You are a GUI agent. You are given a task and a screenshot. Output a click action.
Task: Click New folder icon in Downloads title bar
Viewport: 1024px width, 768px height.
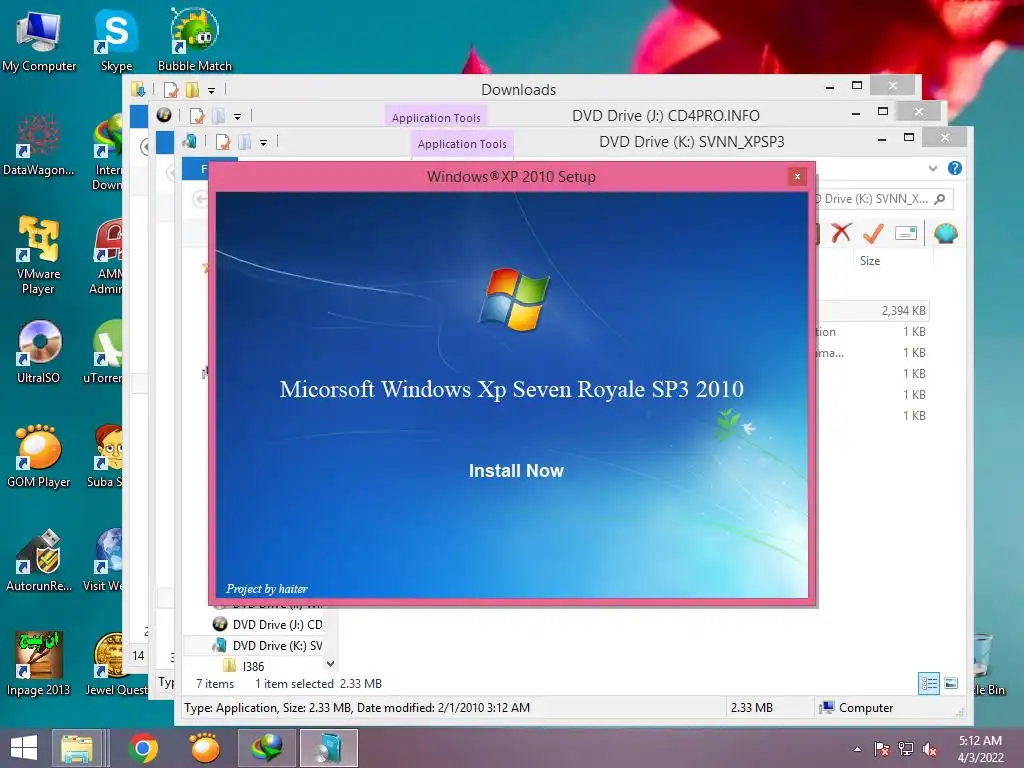click(192, 90)
